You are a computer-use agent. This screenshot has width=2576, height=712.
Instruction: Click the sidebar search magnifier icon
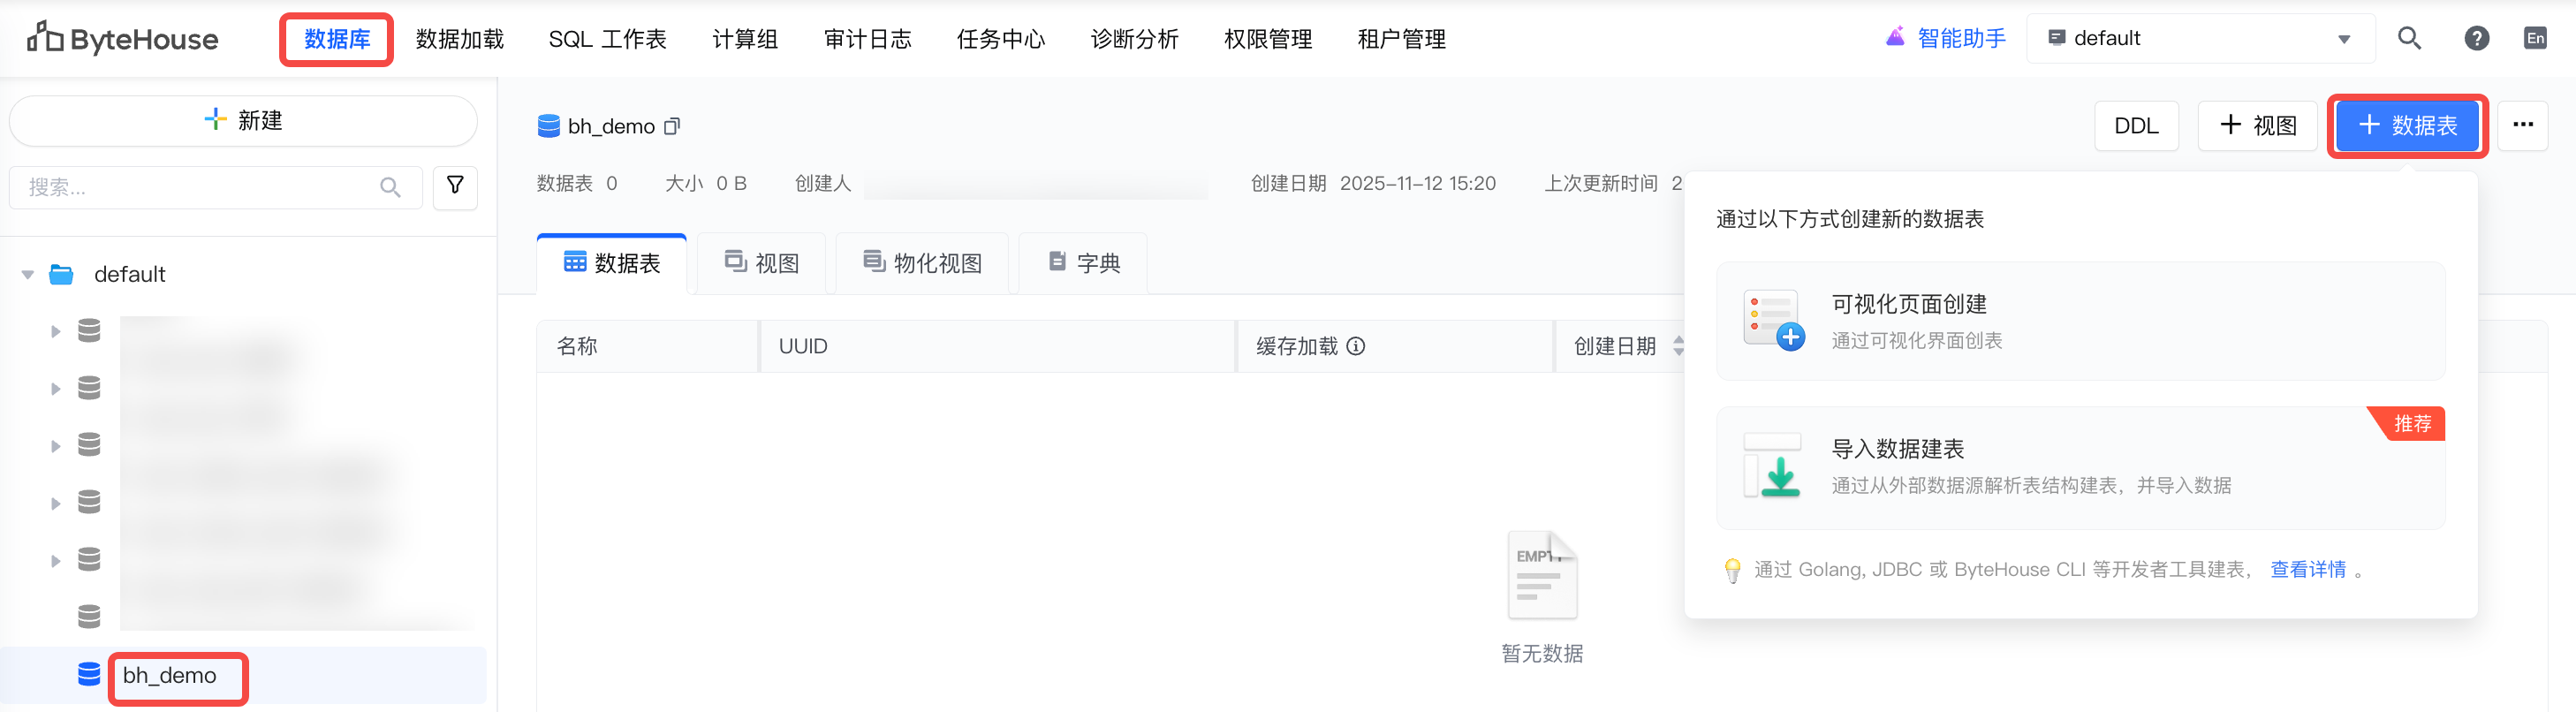tap(390, 187)
